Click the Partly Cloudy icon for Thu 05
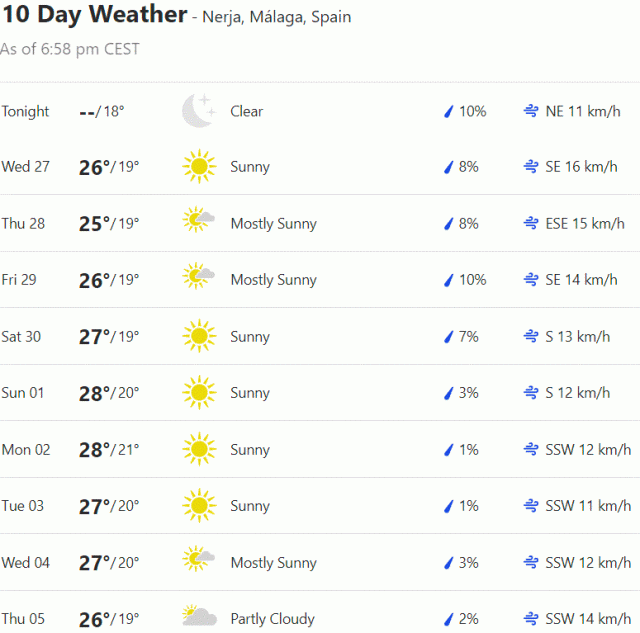Screen dimensions: 640x633 point(199,618)
